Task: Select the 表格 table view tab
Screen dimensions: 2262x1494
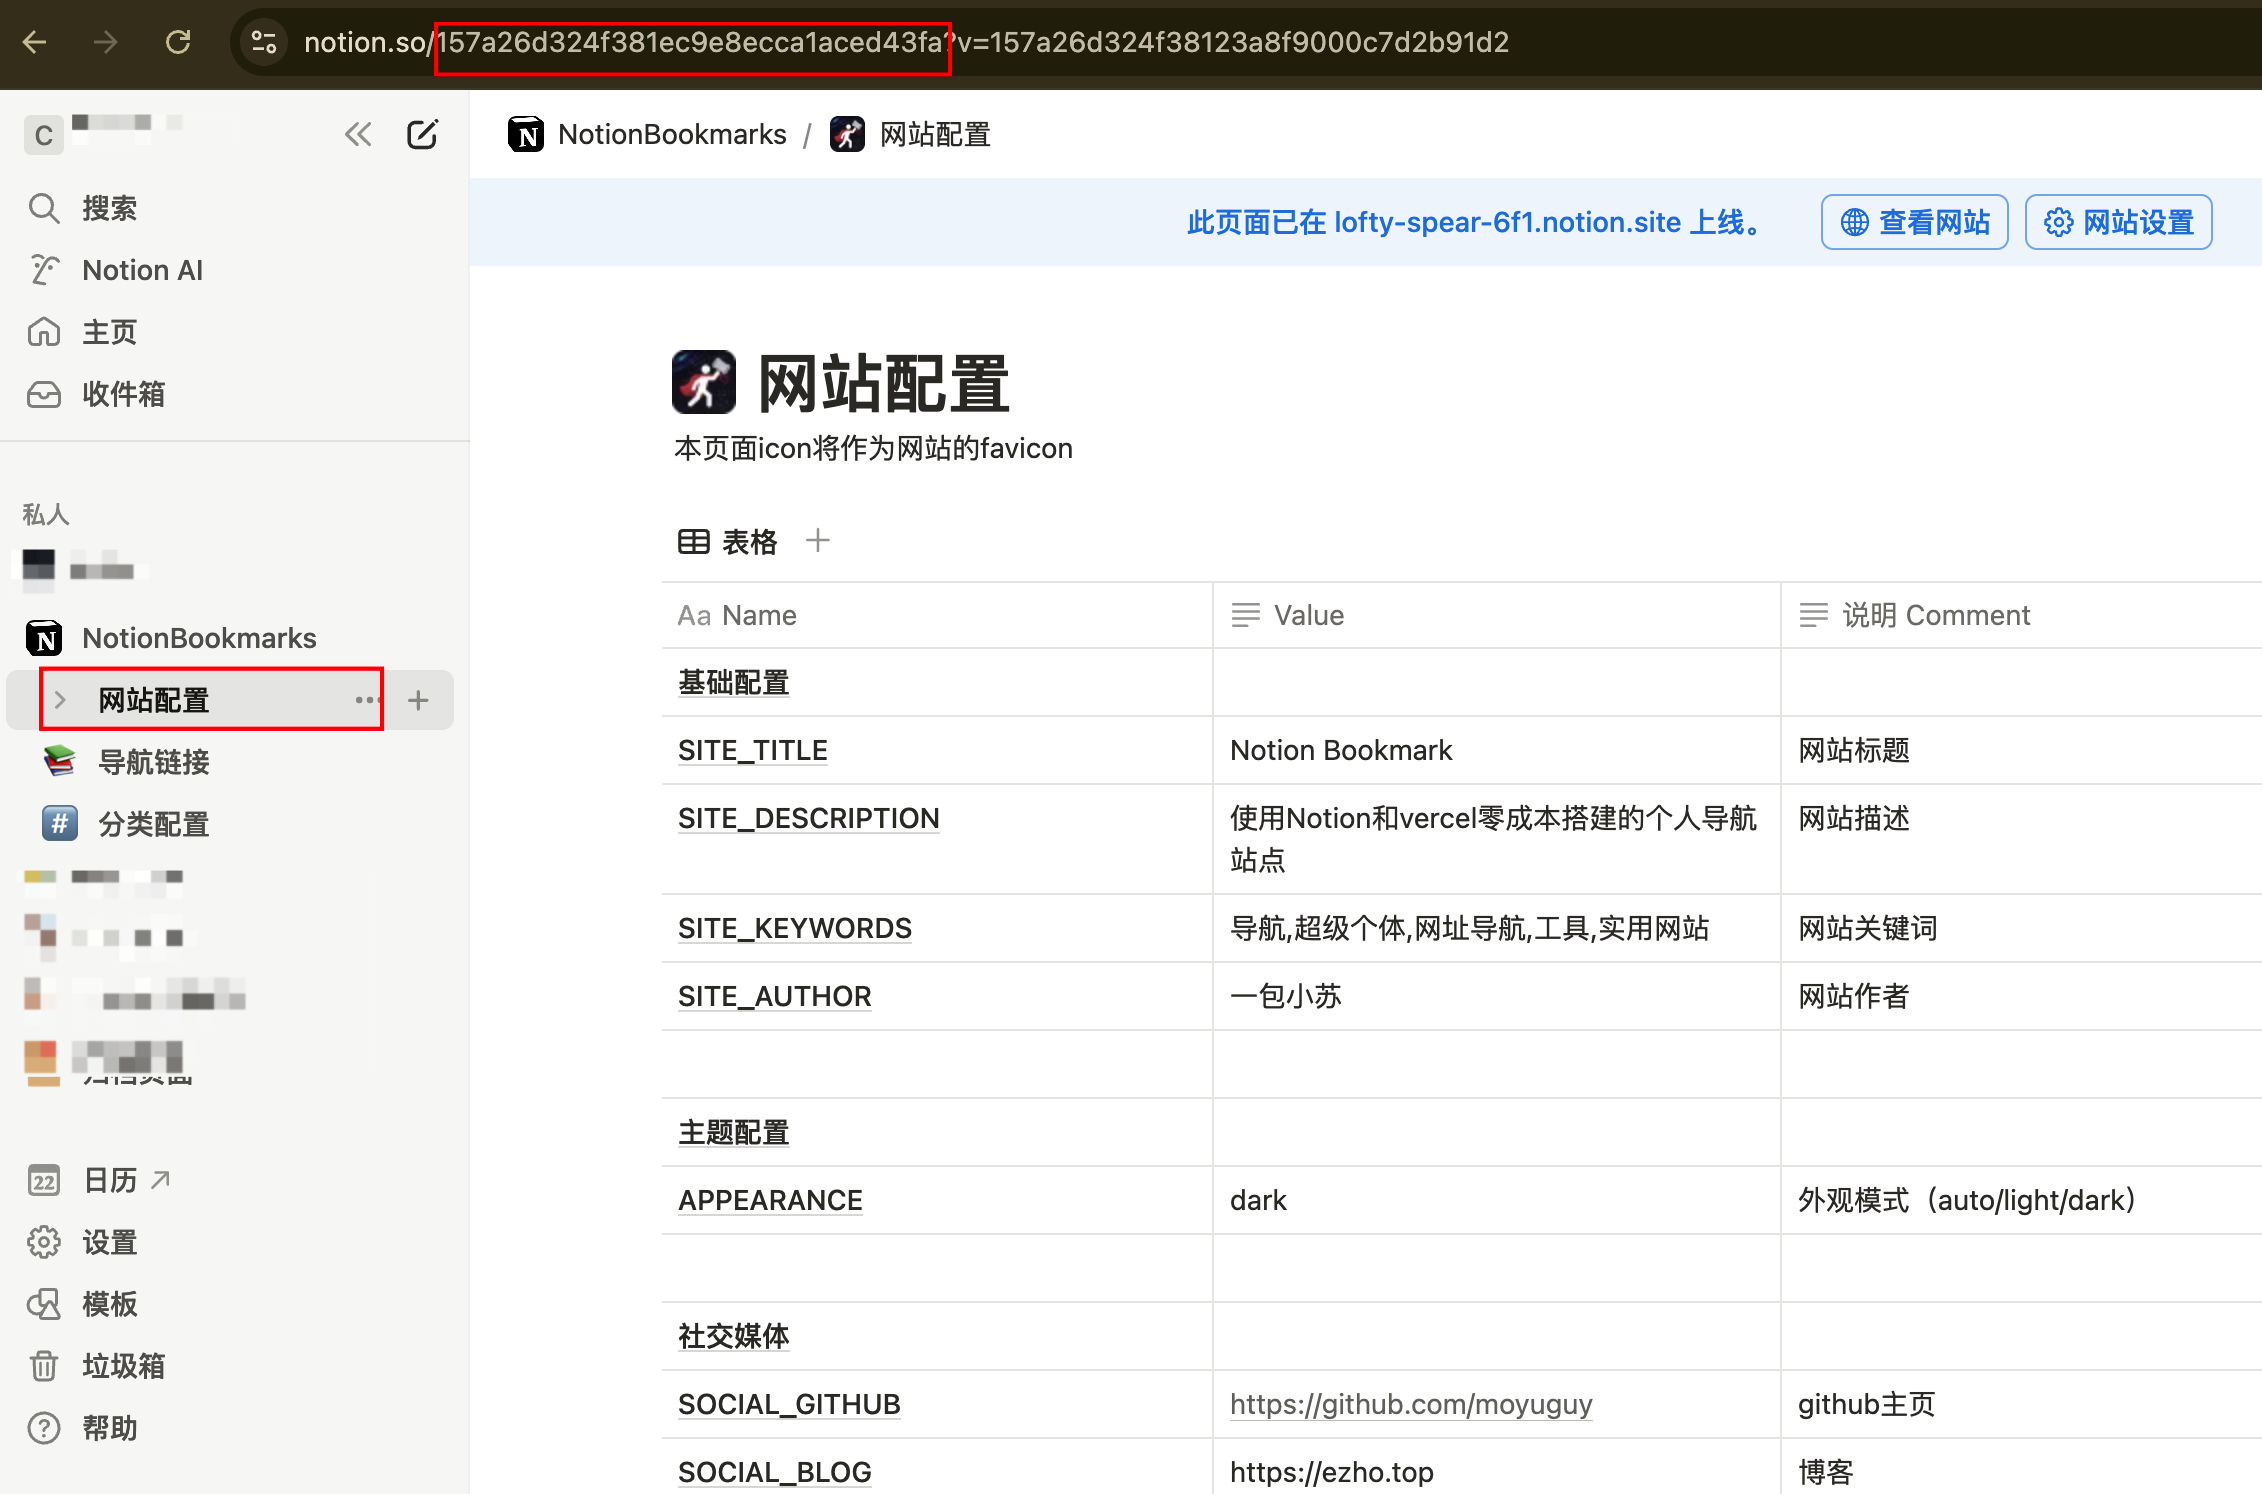Action: point(727,542)
